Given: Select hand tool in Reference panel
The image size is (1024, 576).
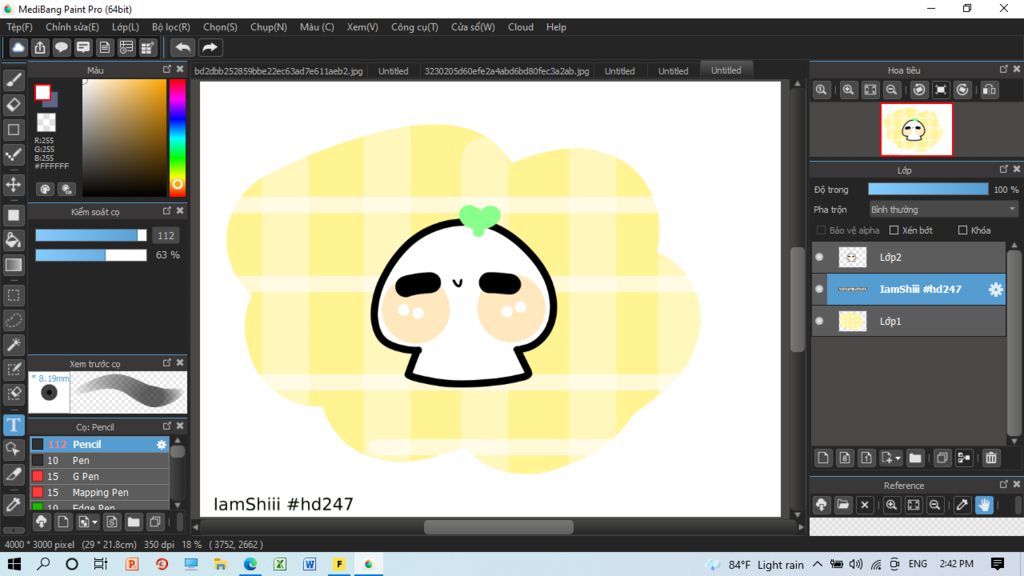Looking at the screenshot, I should point(984,505).
